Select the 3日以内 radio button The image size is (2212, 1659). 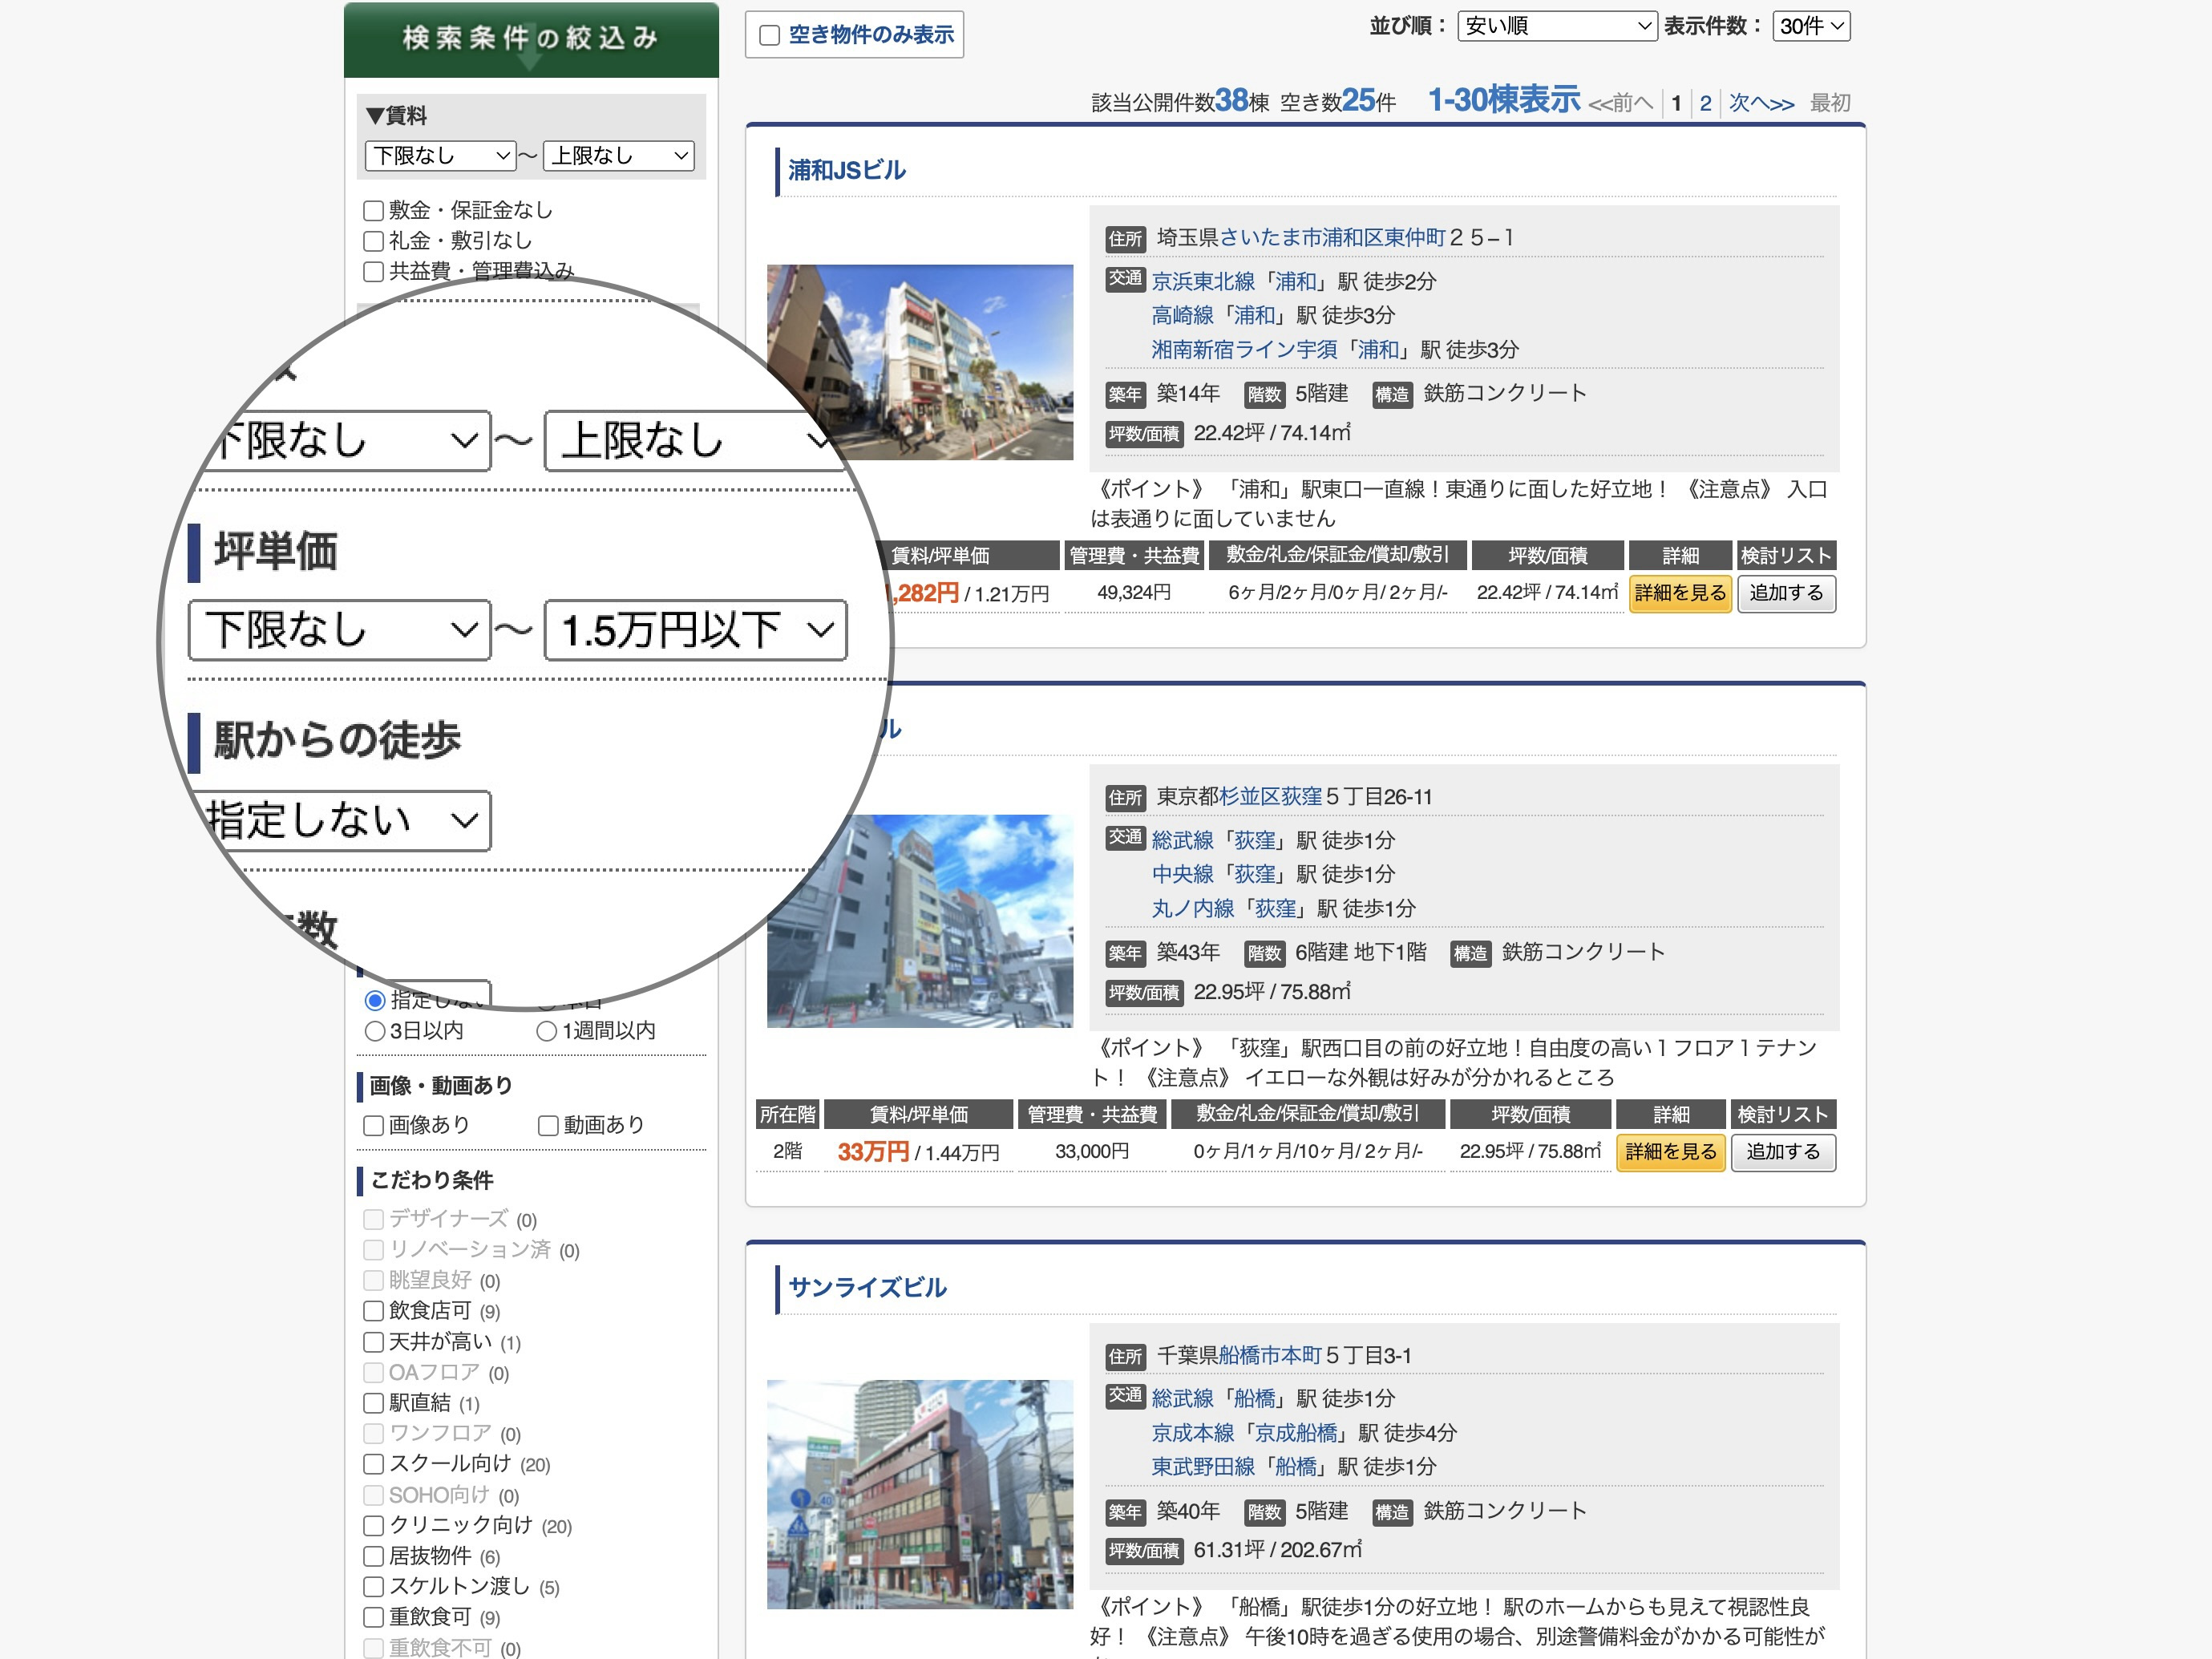click(x=376, y=1031)
